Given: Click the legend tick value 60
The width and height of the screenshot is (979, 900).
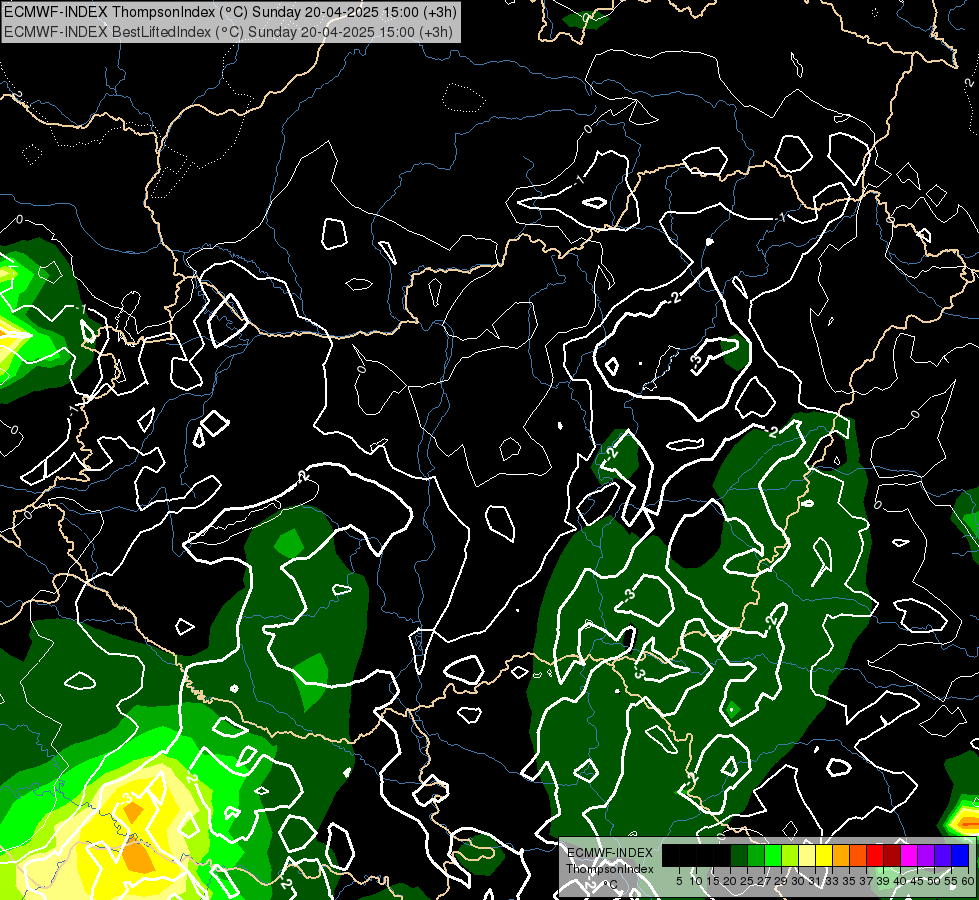Looking at the screenshot, I should [x=967, y=881].
